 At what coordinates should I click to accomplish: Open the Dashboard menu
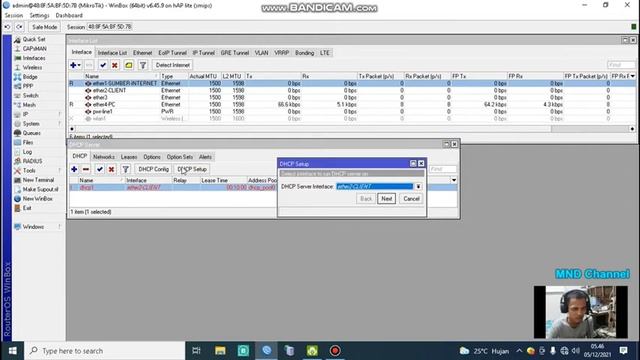tap(69, 16)
